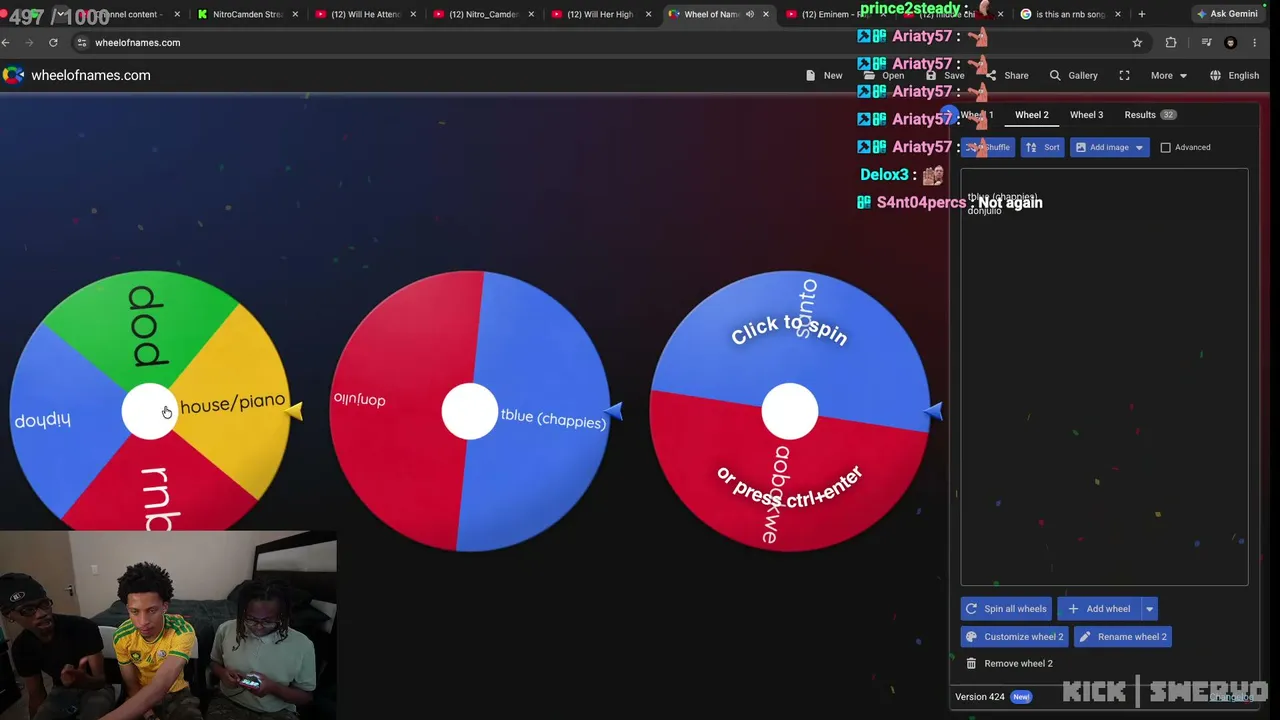The height and width of the screenshot is (720, 1280).
Task: Open the browser extensions puzzle icon
Action: (x=1171, y=43)
